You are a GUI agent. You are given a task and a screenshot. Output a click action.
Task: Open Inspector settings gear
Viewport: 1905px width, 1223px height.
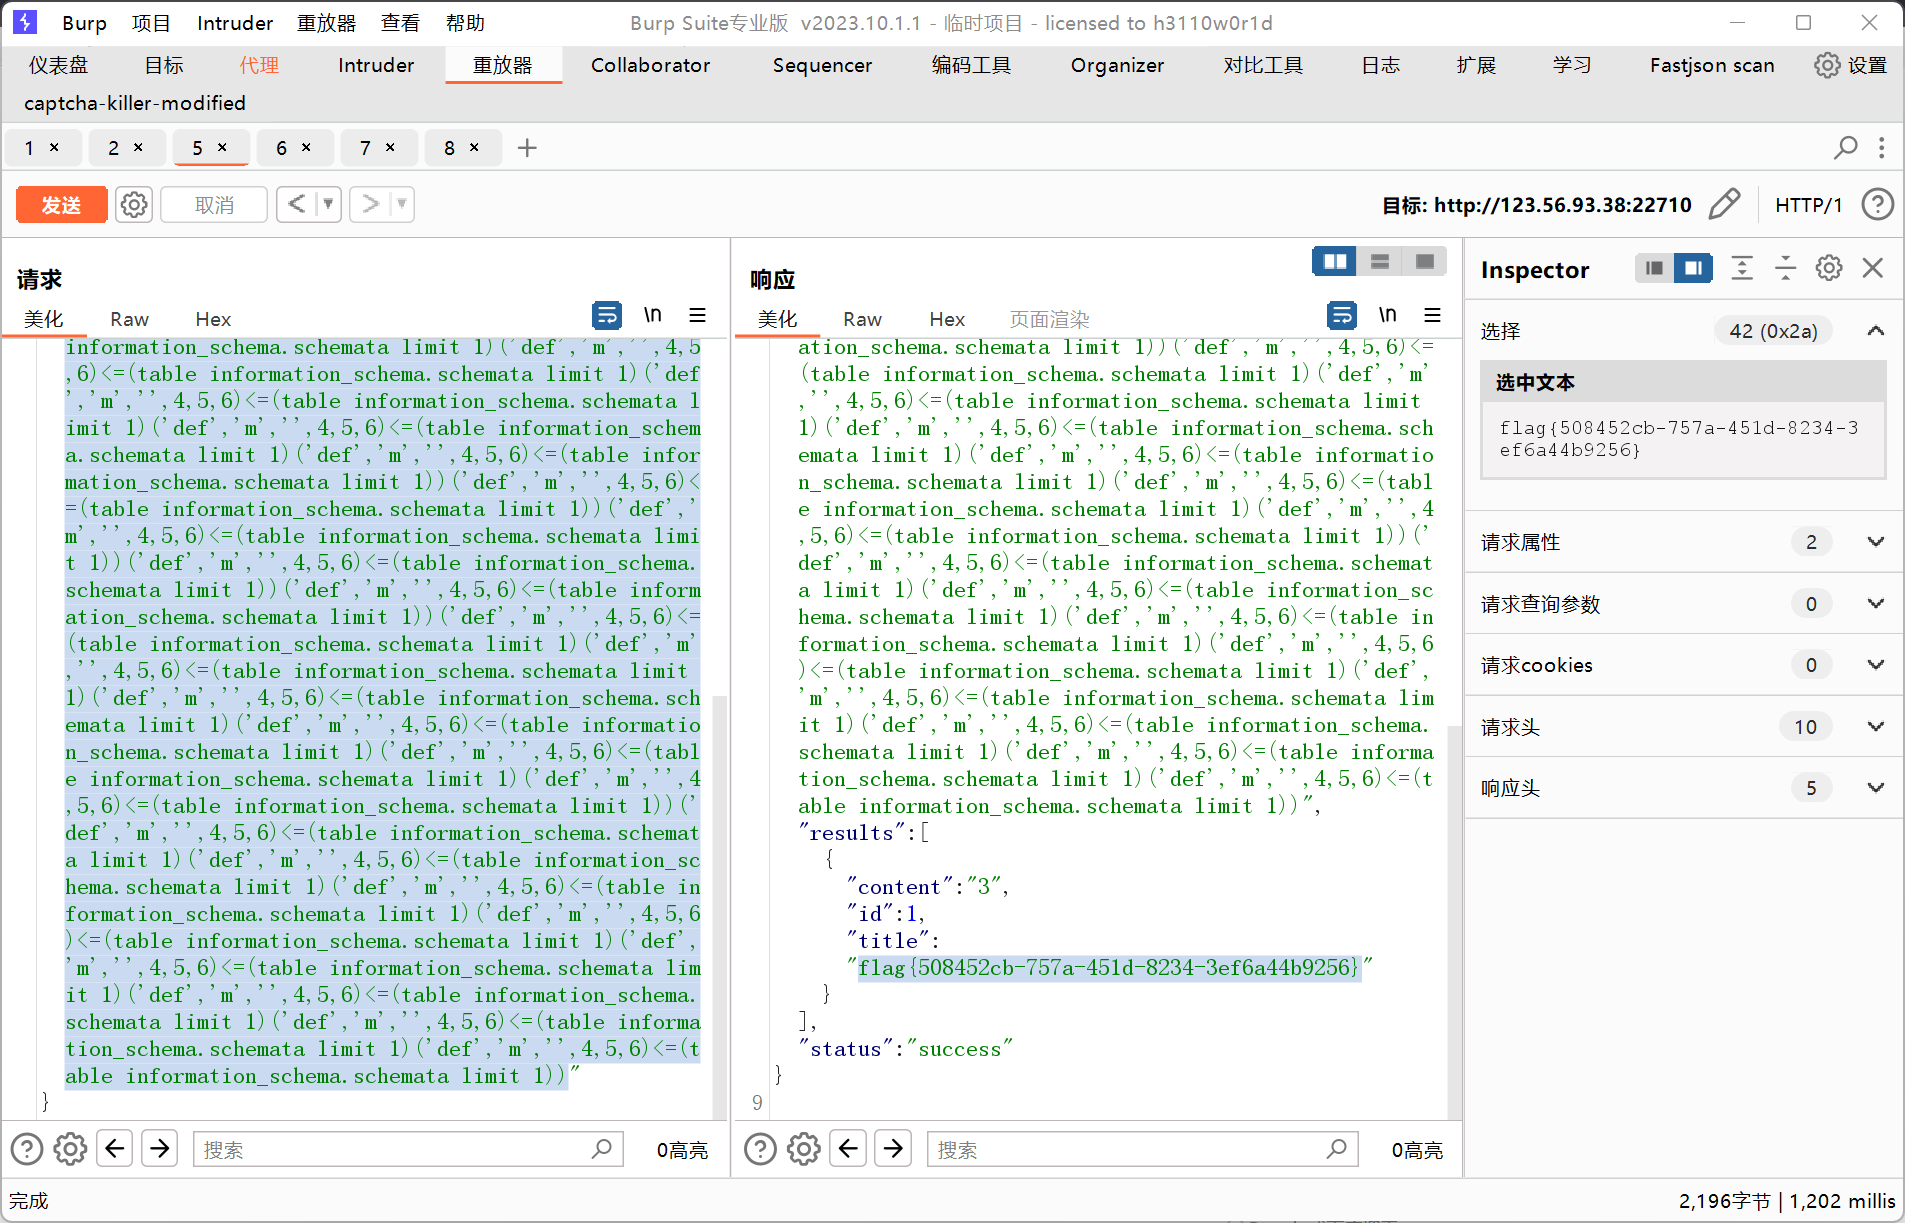pos(1829,268)
